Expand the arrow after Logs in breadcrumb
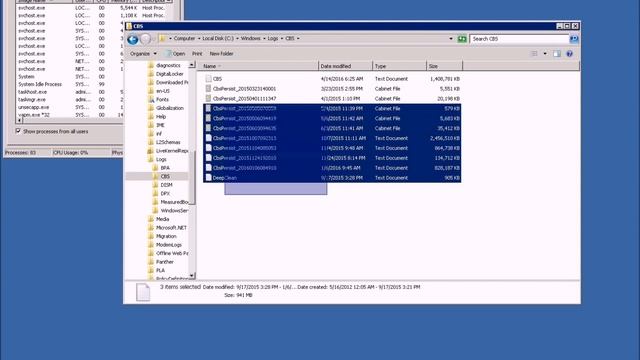 click(x=282, y=38)
